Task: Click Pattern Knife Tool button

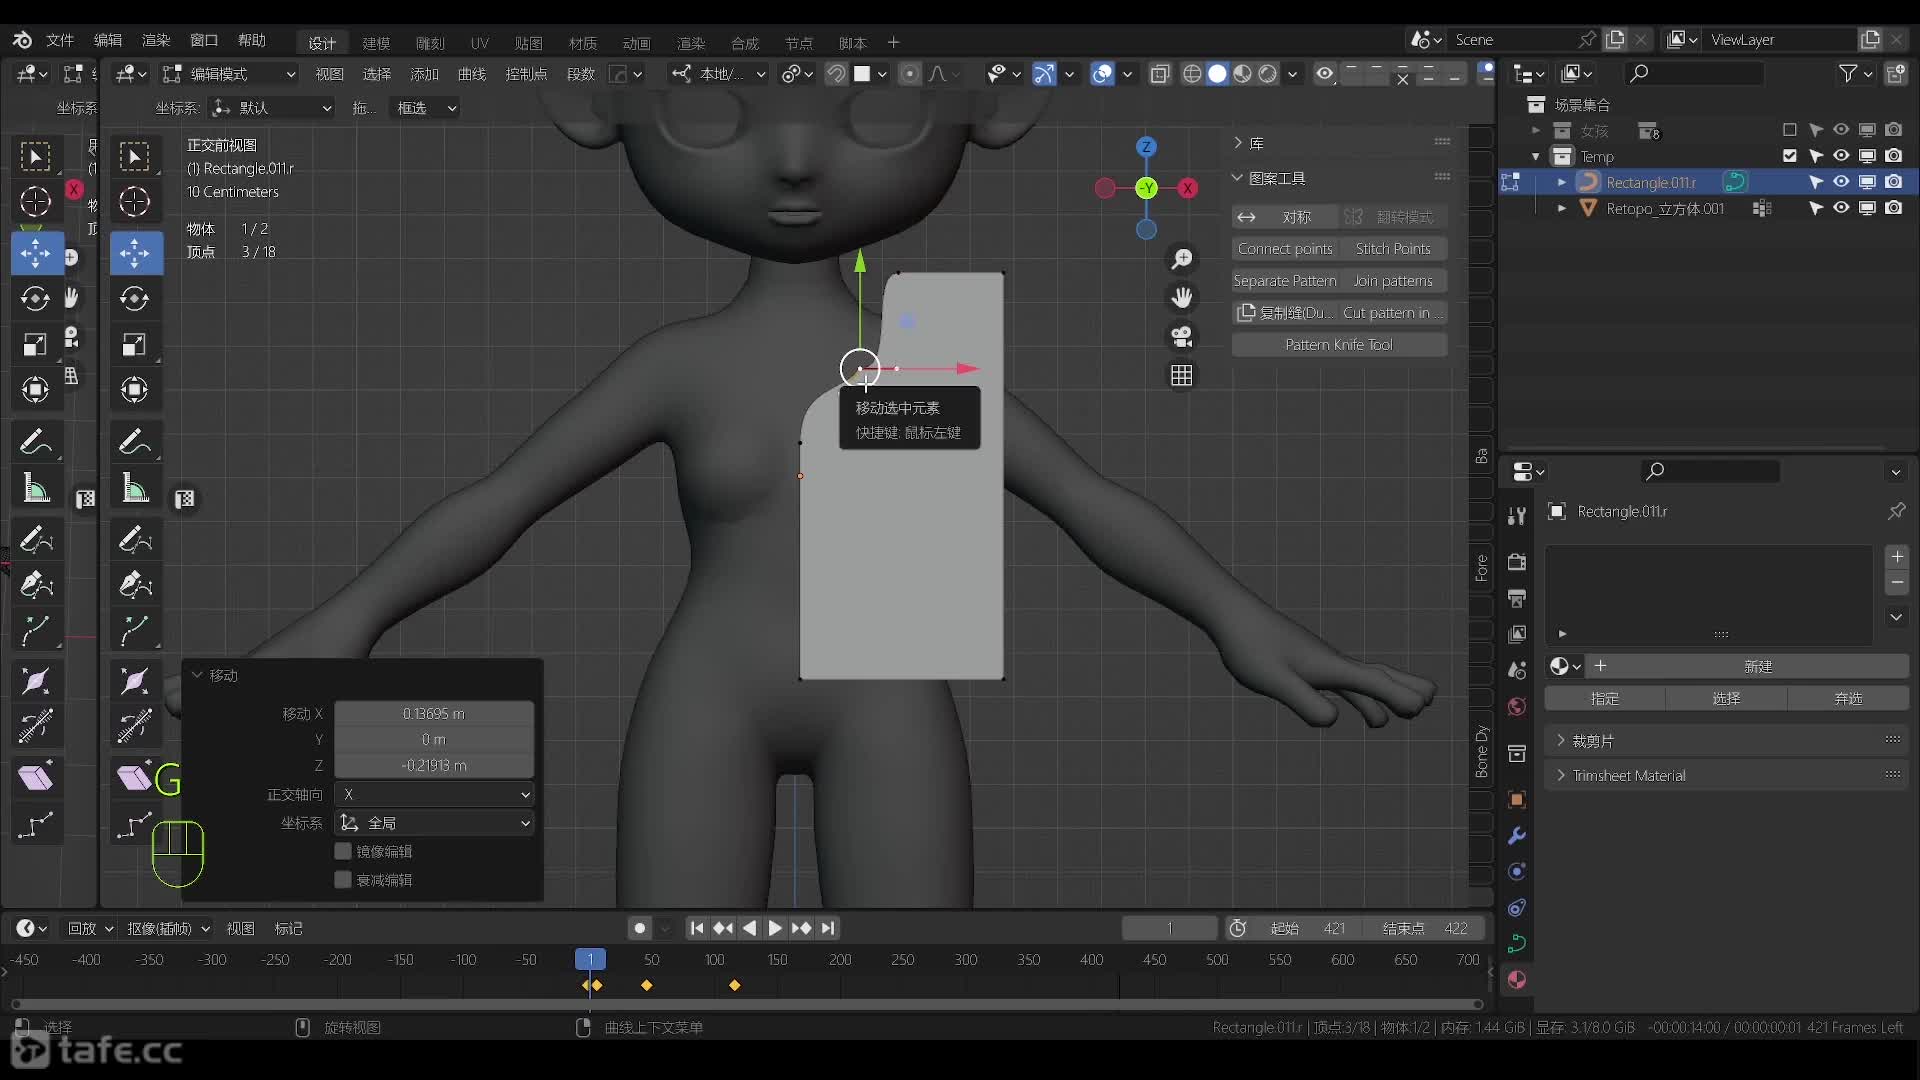Action: click(x=1339, y=345)
